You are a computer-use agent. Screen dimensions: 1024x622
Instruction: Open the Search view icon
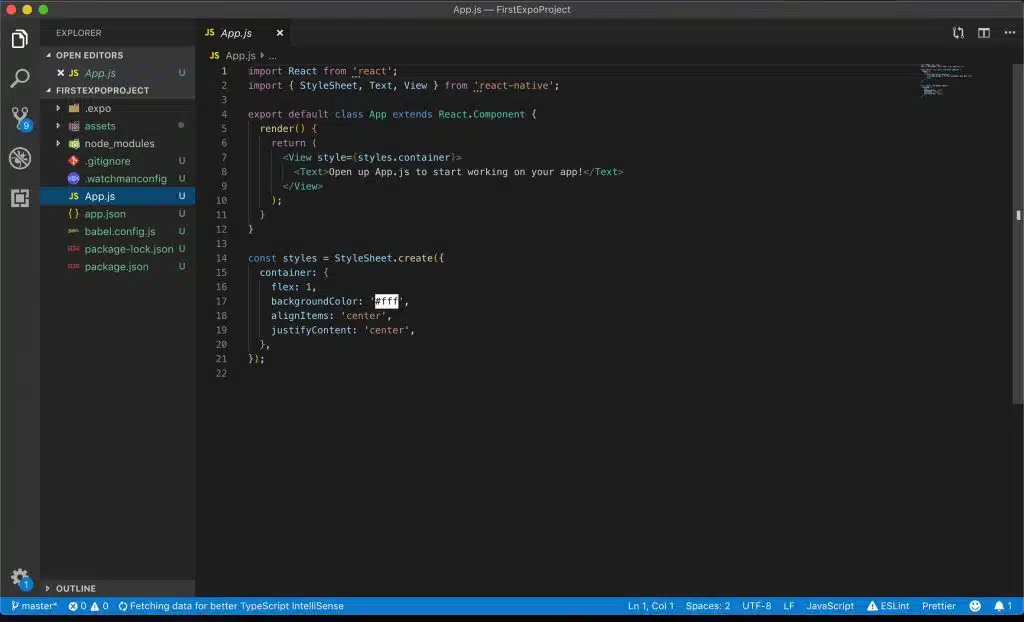(19, 79)
